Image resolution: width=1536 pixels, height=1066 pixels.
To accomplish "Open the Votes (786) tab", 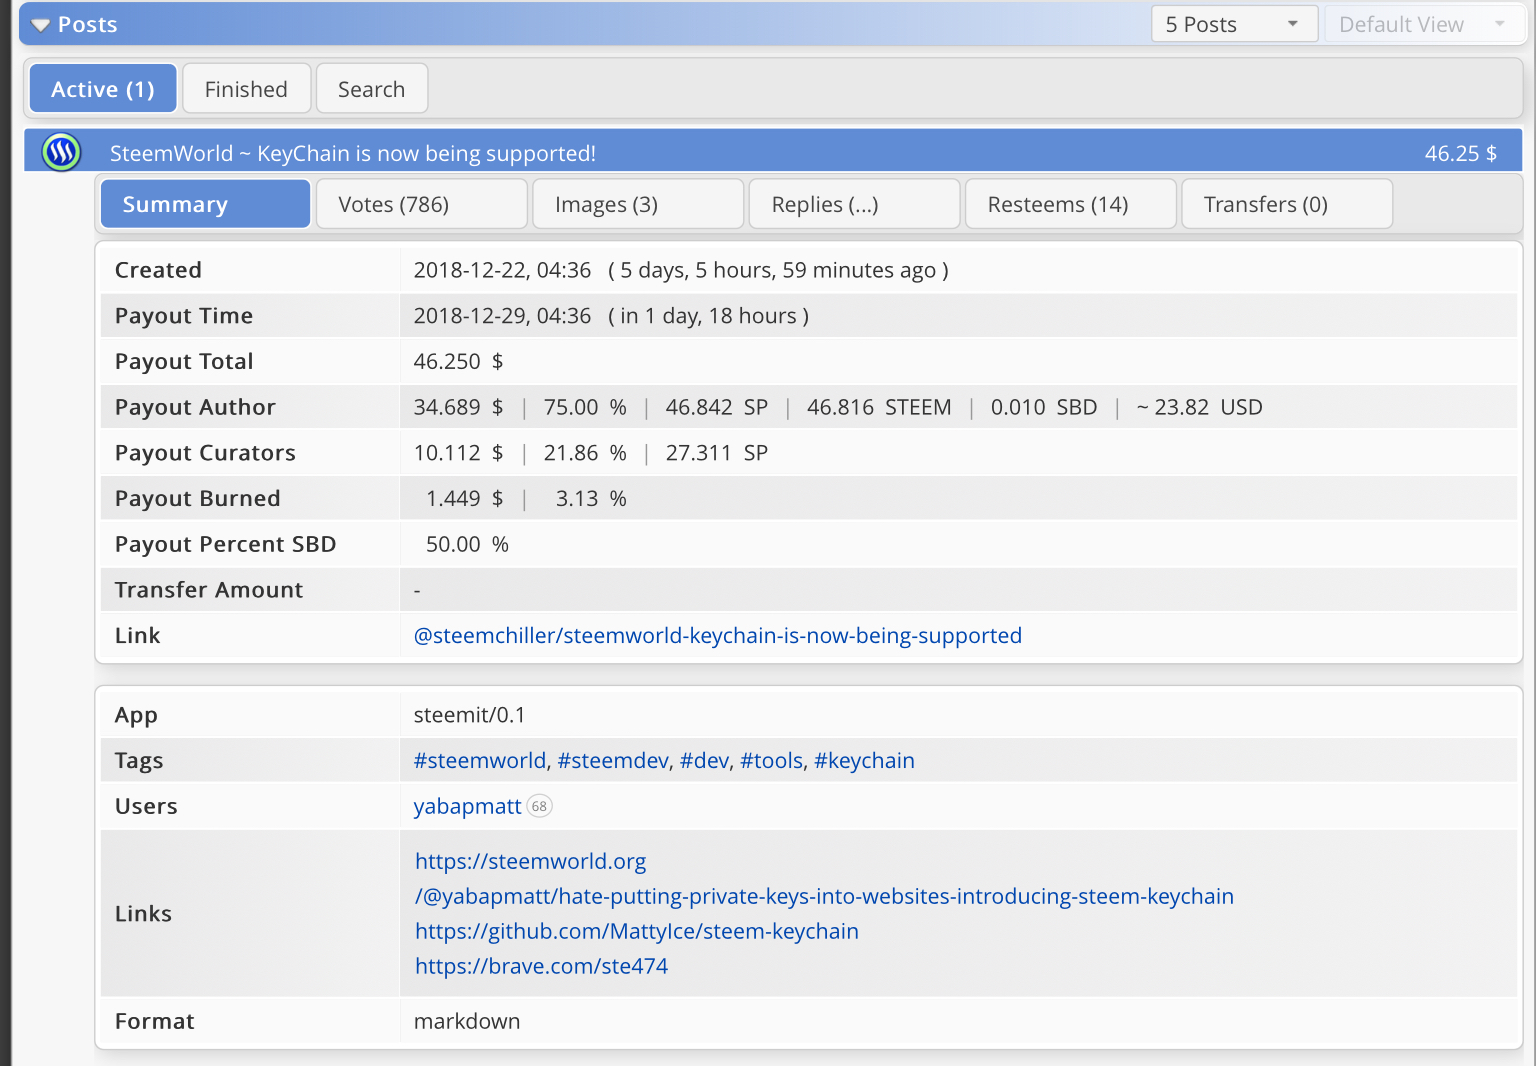I will coord(422,204).
